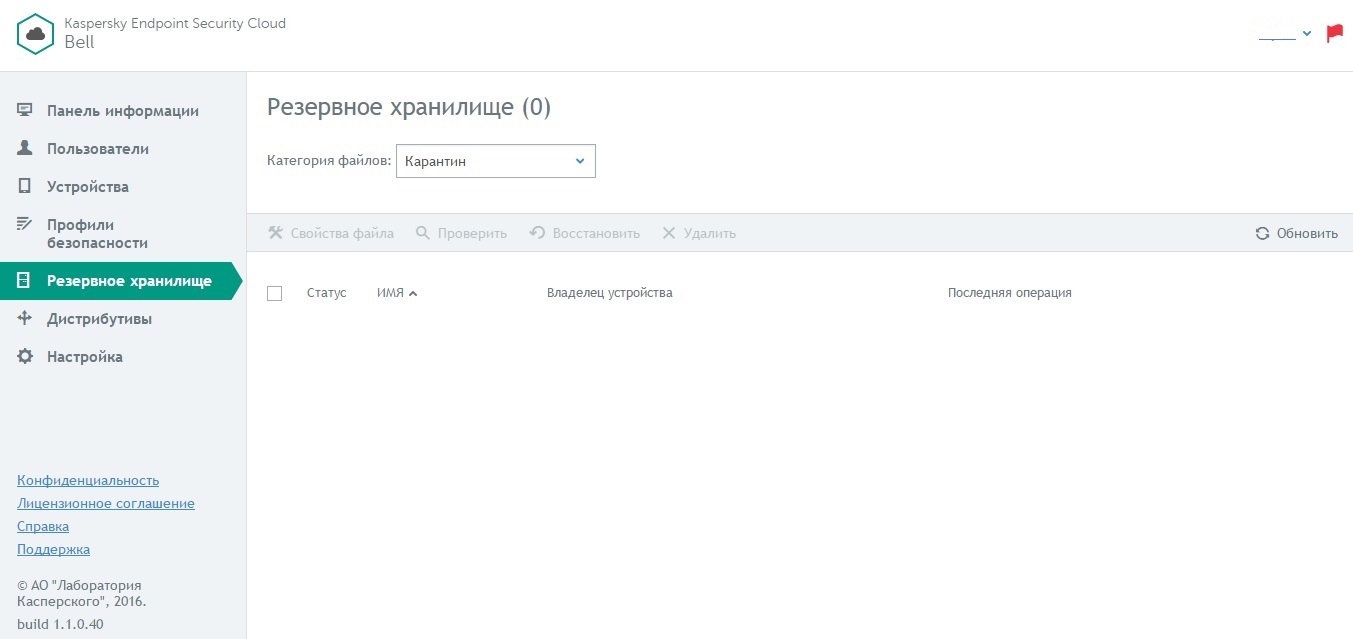Open the Устройства section

[x=88, y=187]
